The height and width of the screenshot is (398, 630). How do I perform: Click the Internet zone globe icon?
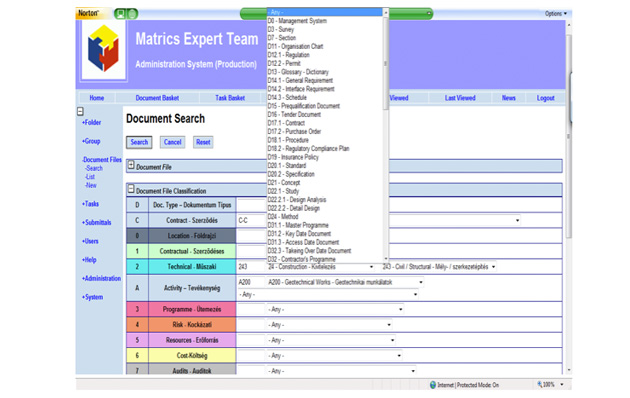tap(433, 385)
